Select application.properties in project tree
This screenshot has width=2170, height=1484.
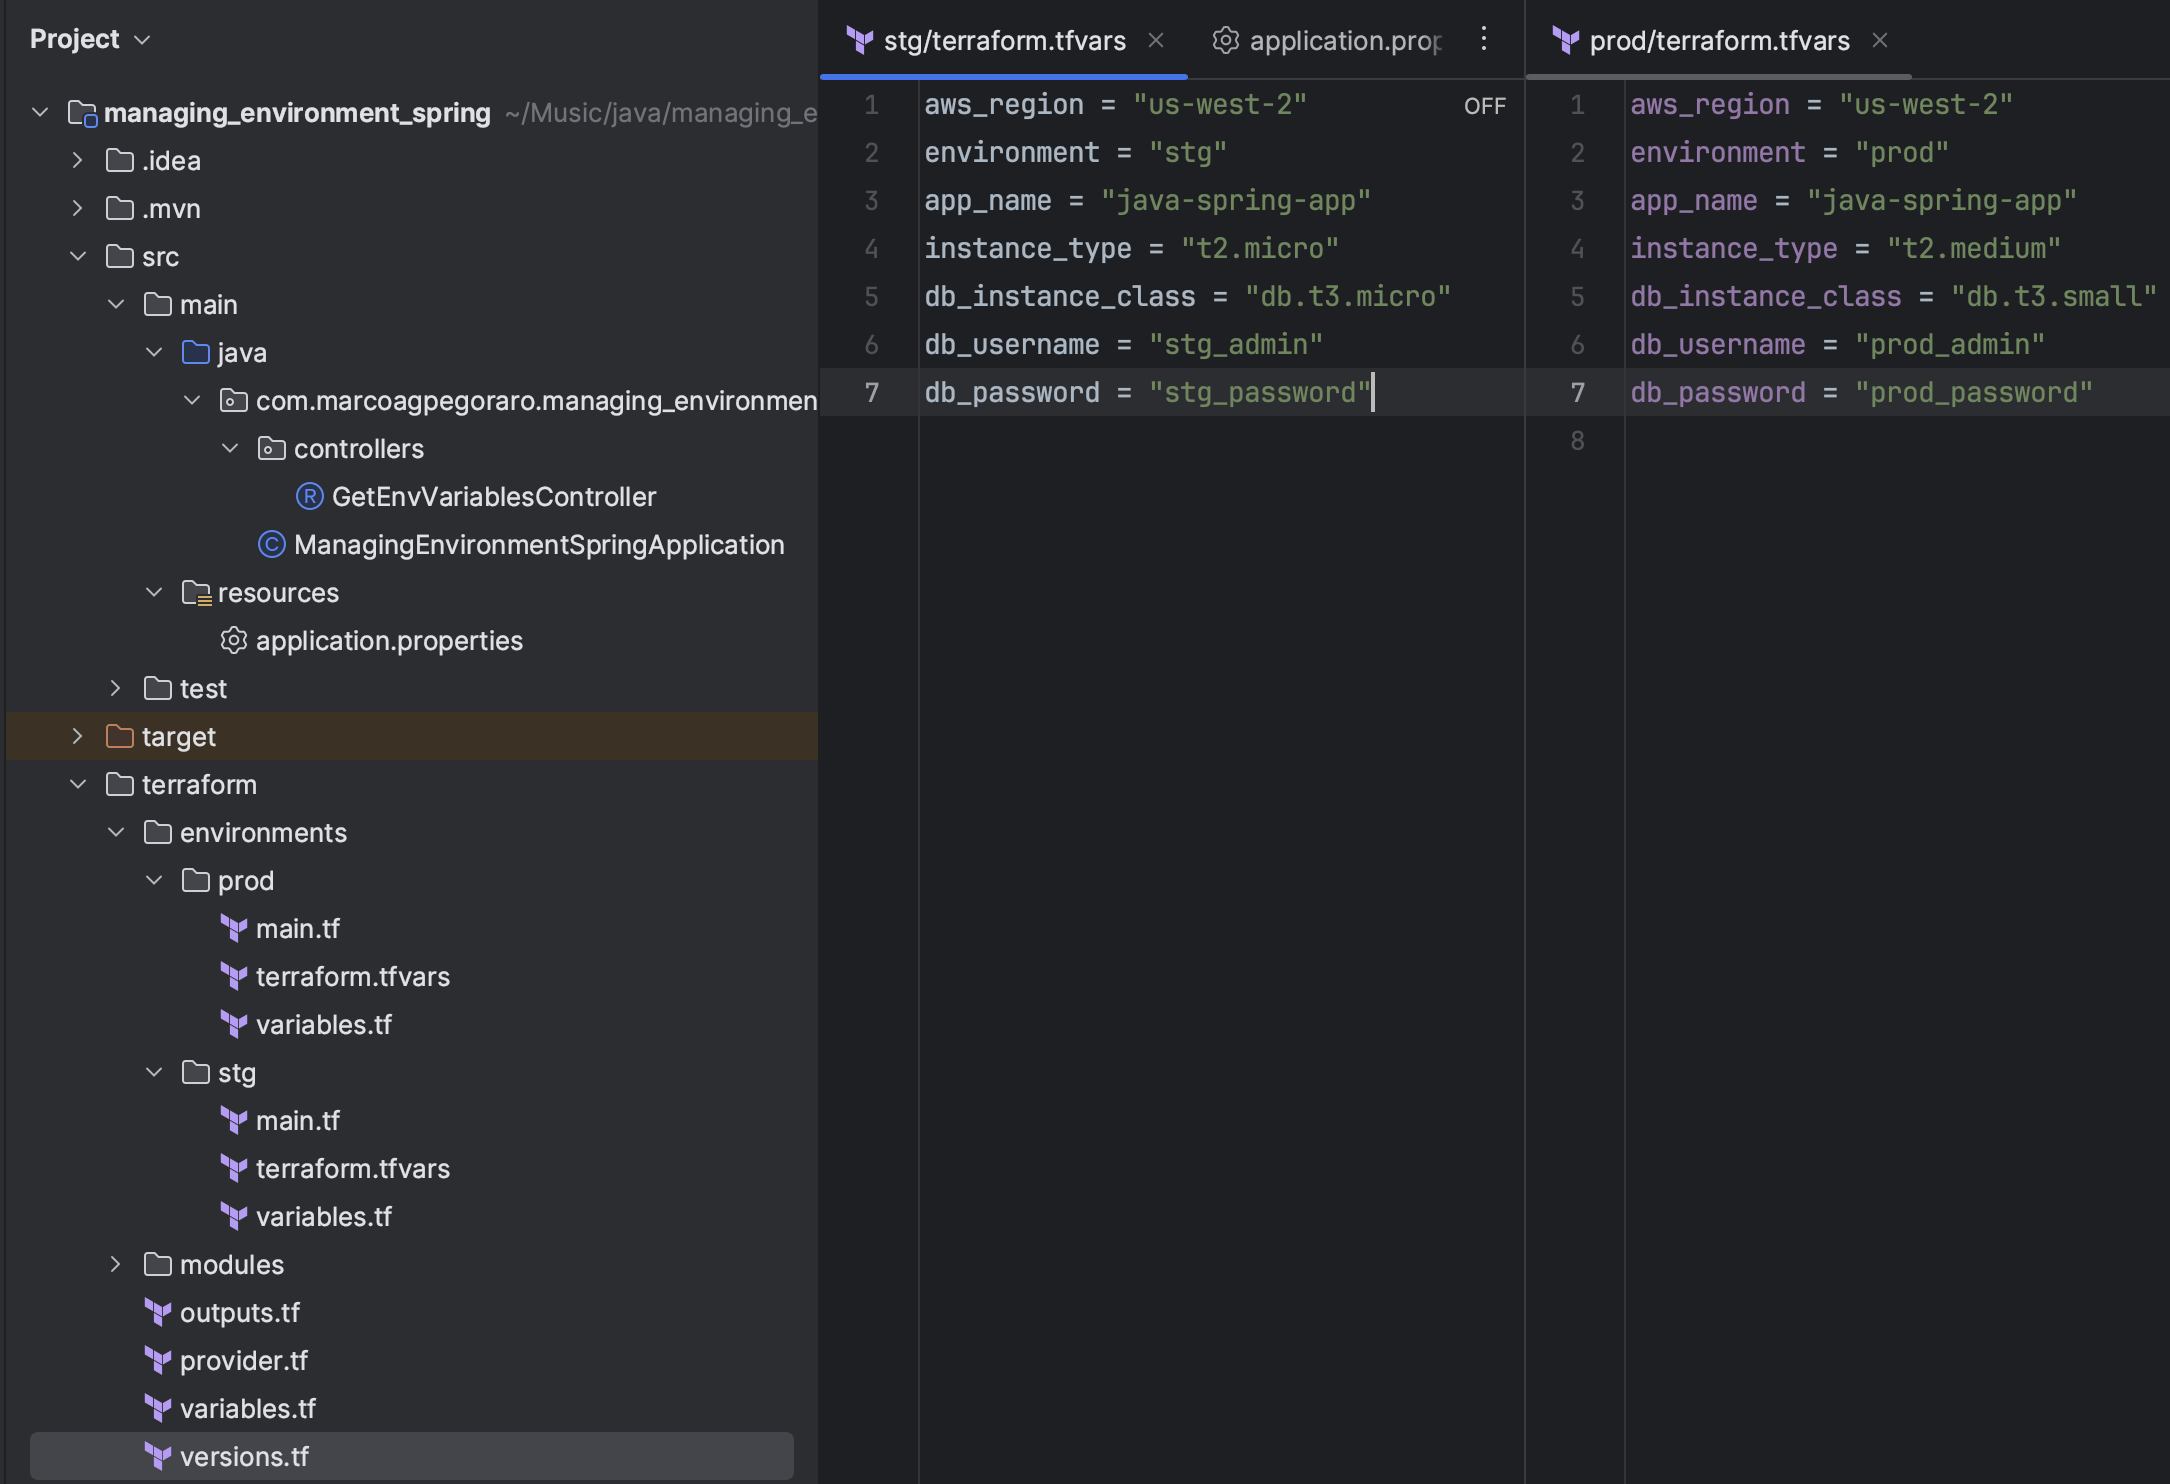click(389, 640)
